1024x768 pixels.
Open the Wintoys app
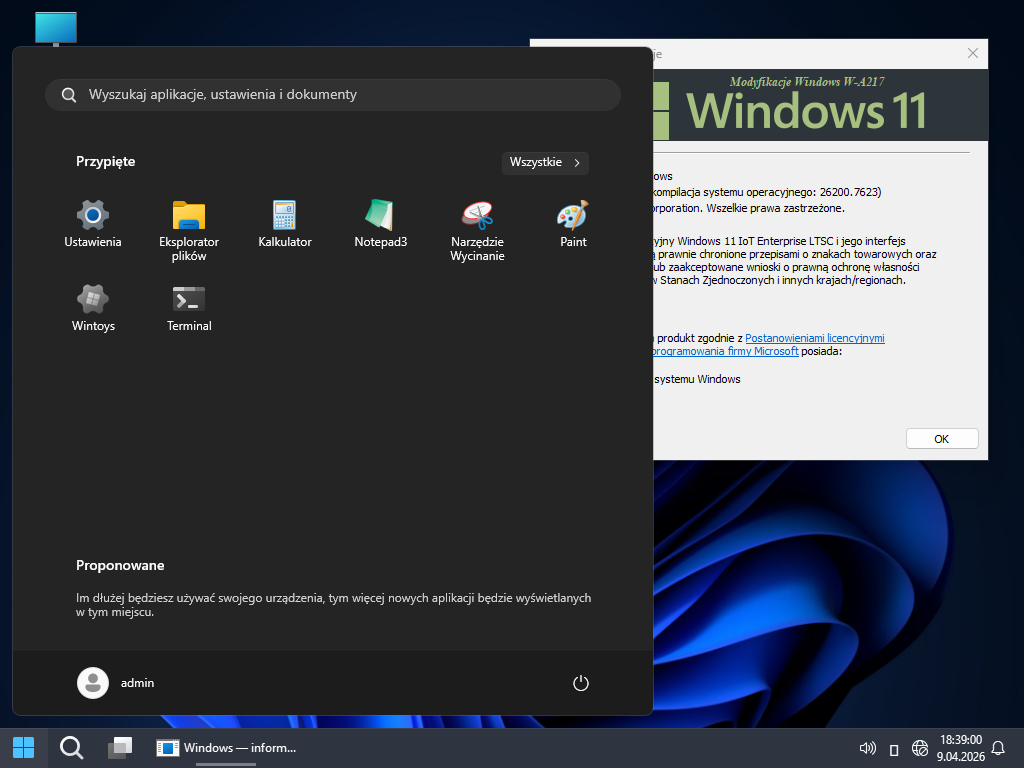point(93,307)
